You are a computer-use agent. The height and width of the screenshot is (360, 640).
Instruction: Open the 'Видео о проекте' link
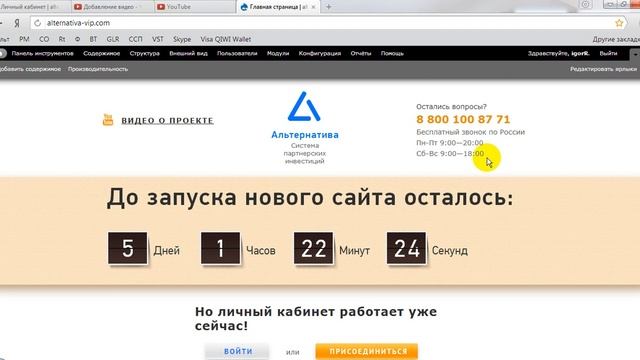tap(167, 120)
